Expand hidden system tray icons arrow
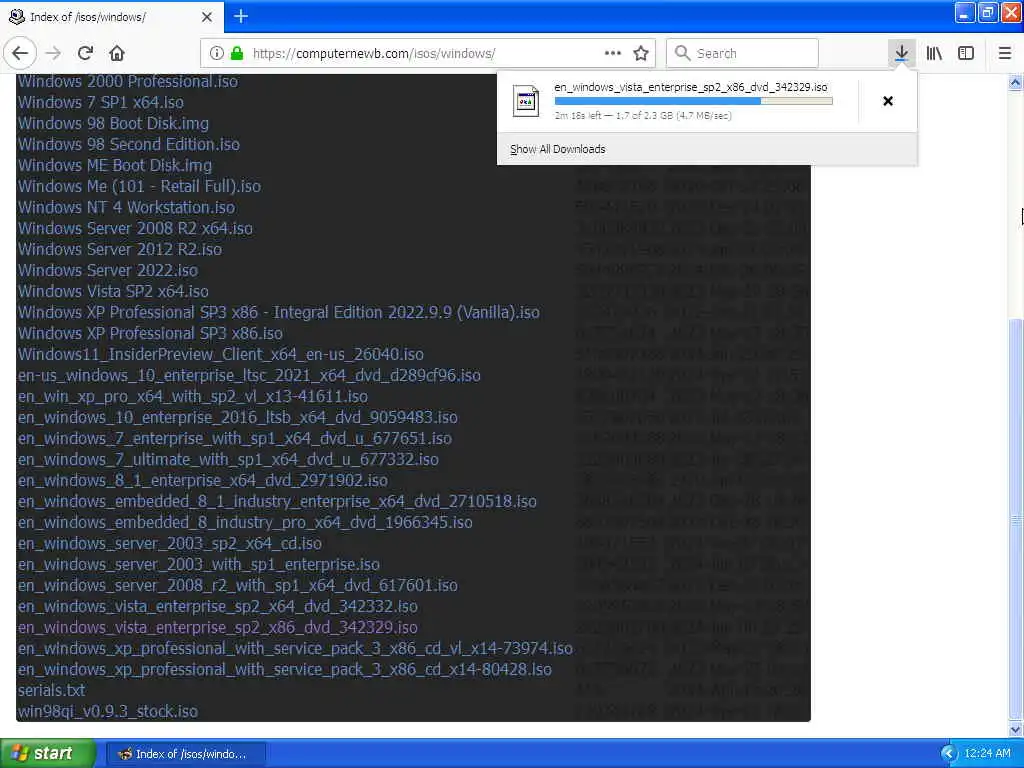The width and height of the screenshot is (1024, 768). pos(949,754)
